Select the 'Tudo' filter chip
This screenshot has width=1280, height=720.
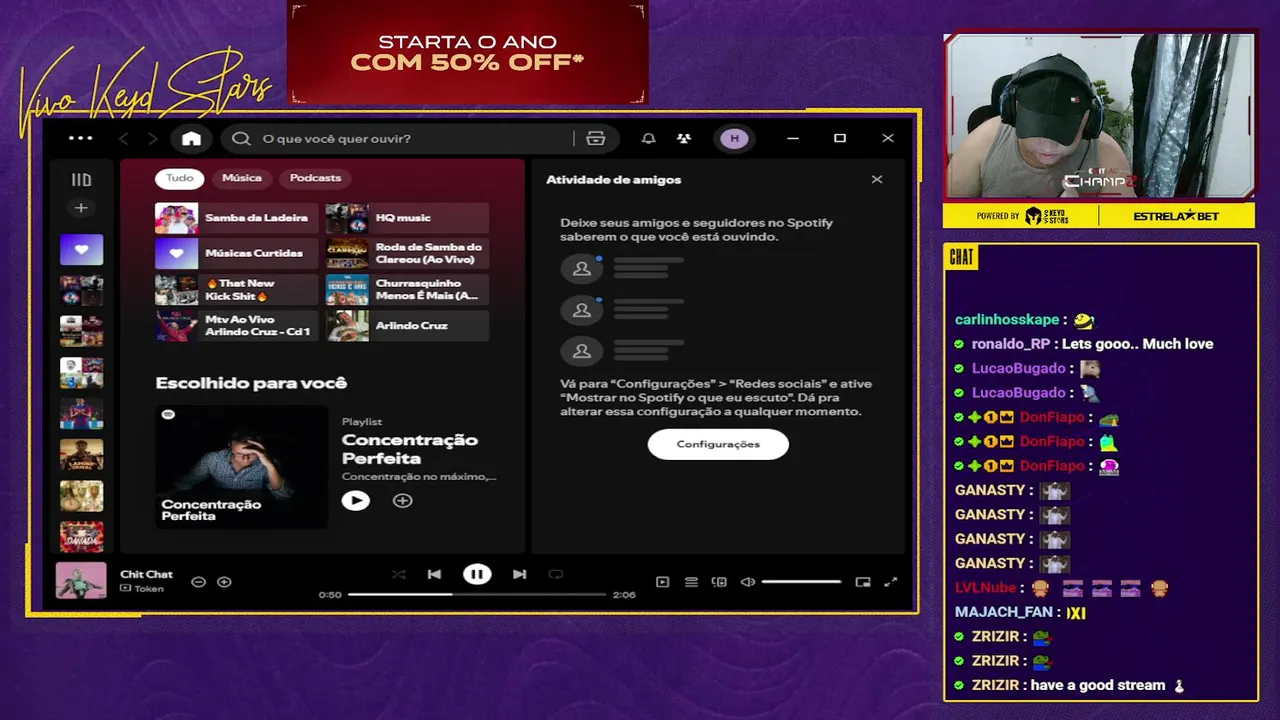(x=180, y=178)
